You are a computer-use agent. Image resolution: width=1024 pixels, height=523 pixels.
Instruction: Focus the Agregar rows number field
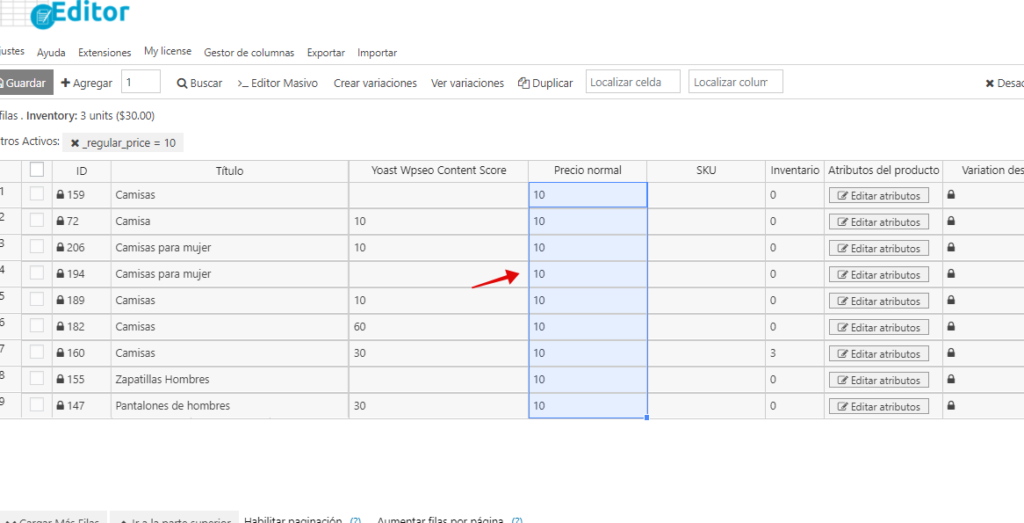pos(140,82)
